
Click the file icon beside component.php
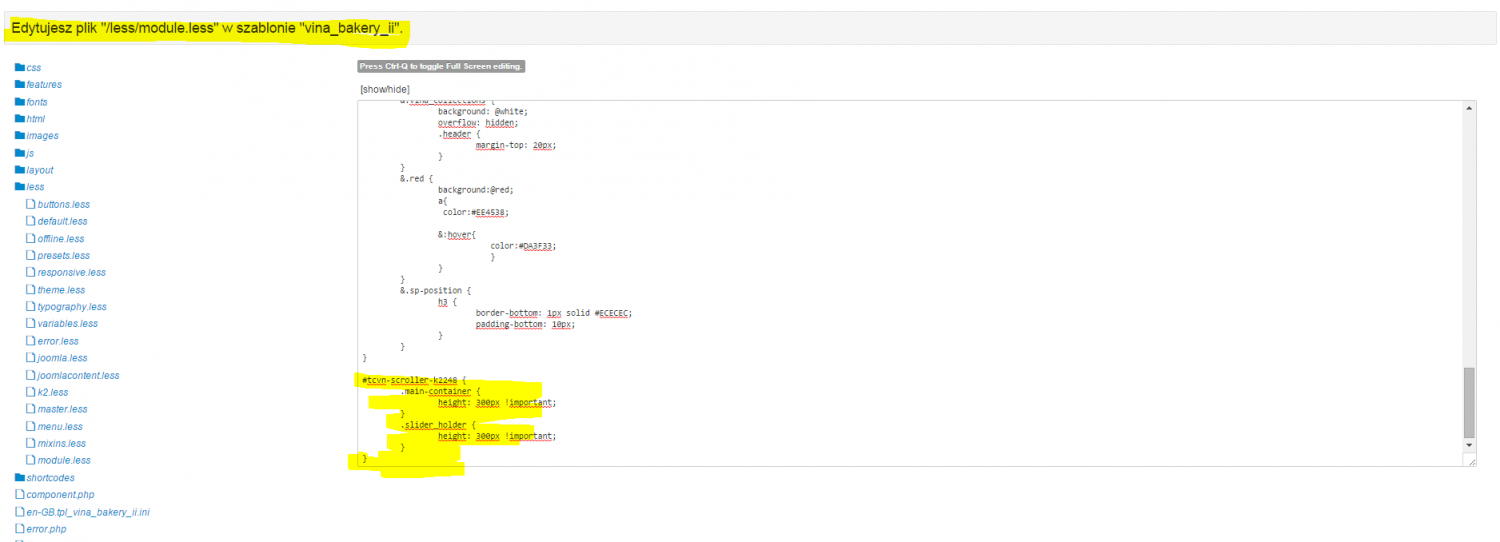point(19,495)
